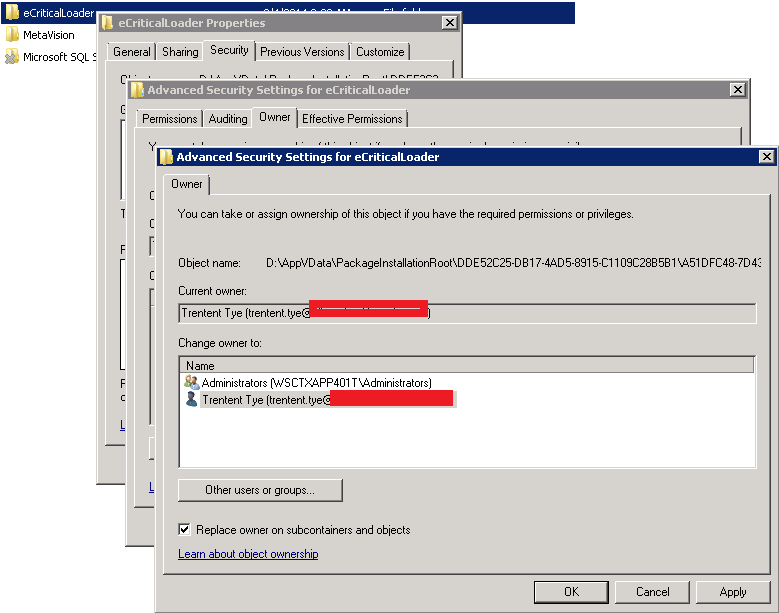Click folder icon in eCriticalLoader Properties title bar

107,23
